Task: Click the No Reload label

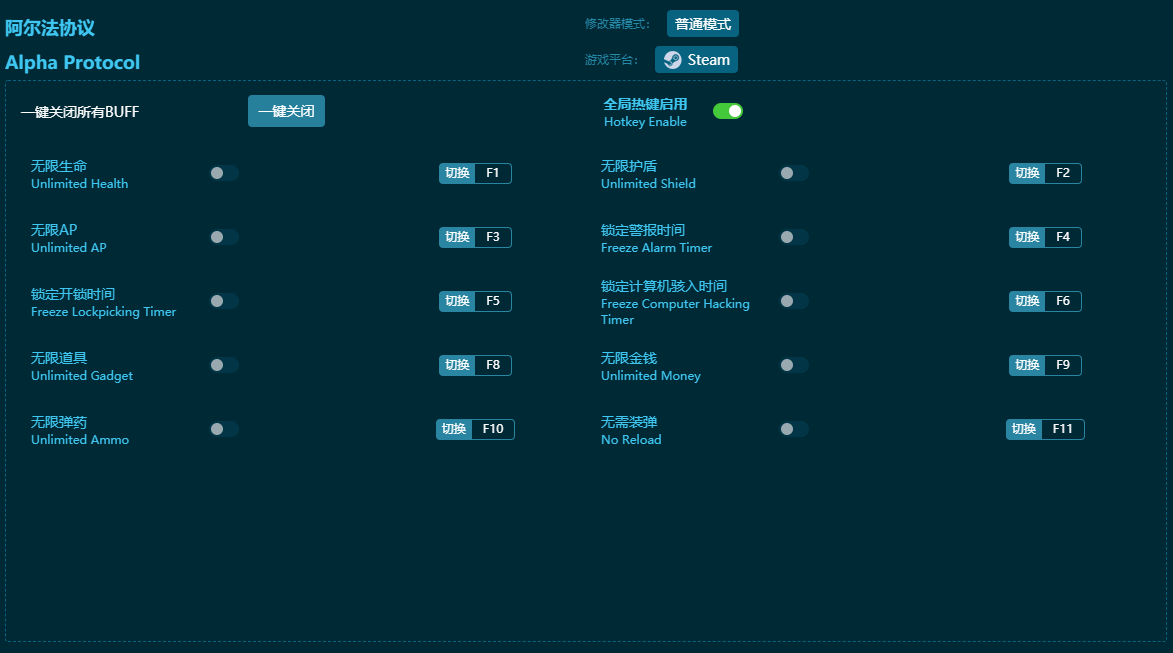Action: click(631, 440)
